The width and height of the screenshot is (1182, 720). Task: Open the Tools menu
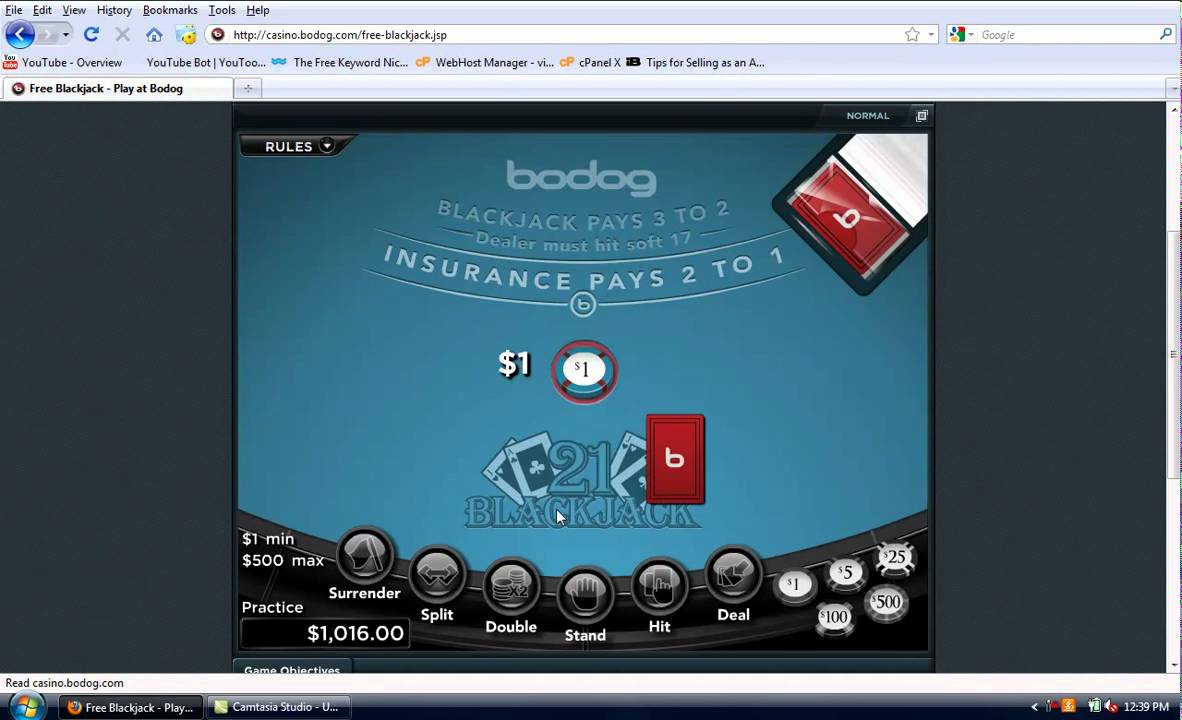coord(222,10)
